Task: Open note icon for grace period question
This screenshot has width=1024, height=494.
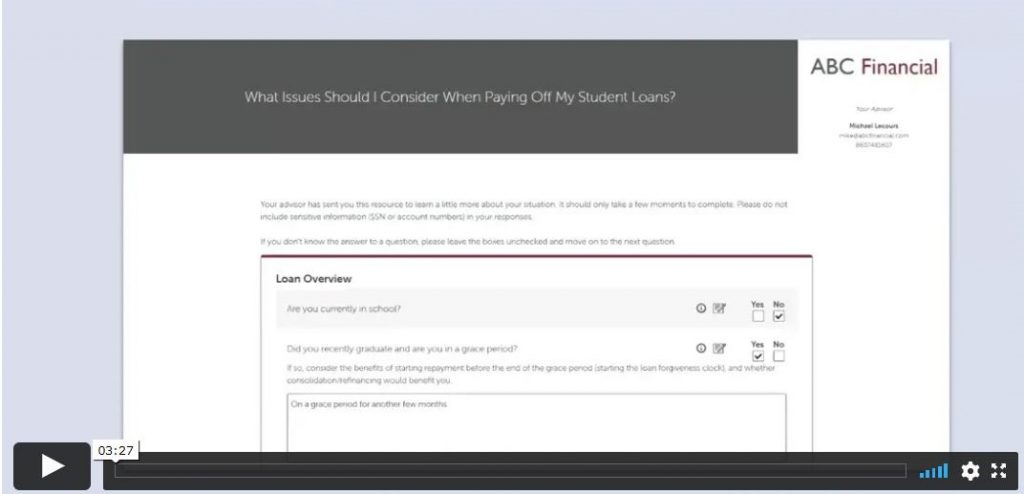Action: [x=719, y=348]
